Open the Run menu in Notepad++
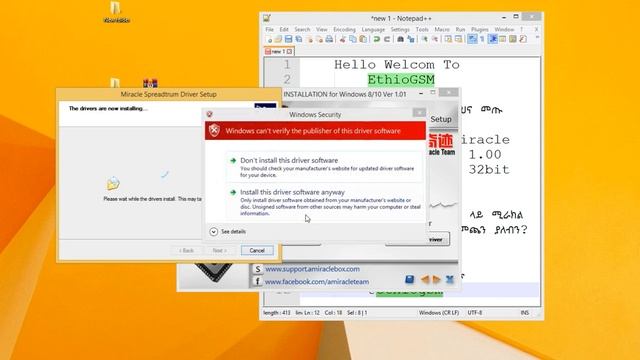Image resolution: width=640 pixels, height=360 pixels. point(460,29)
